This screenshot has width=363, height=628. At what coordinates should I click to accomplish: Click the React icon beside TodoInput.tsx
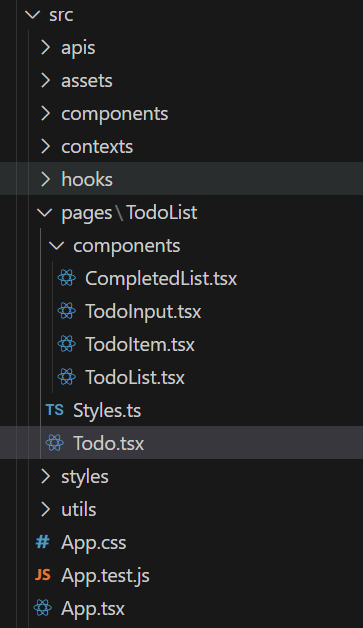(67, 311)
